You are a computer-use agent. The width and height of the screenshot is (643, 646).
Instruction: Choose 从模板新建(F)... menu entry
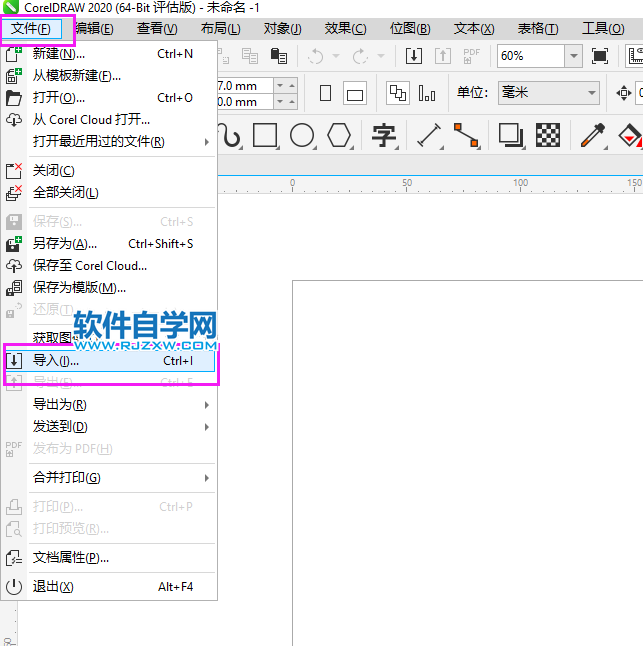click(110, 76)
